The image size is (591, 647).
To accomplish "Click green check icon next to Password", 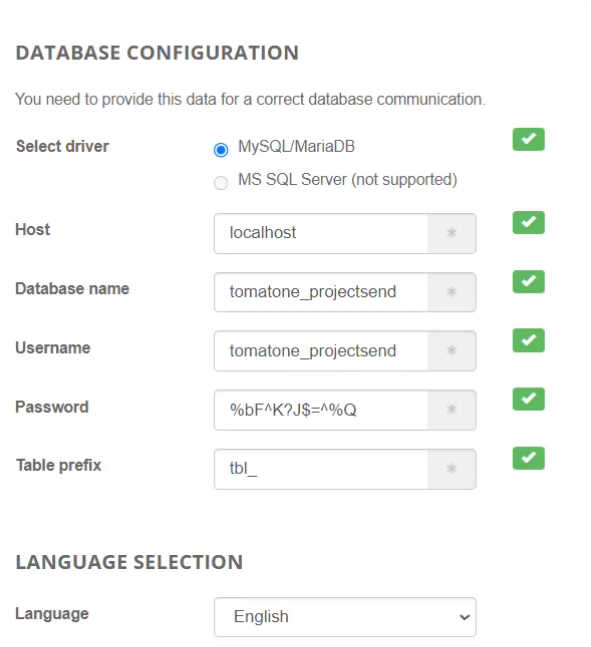I will 528,399.
